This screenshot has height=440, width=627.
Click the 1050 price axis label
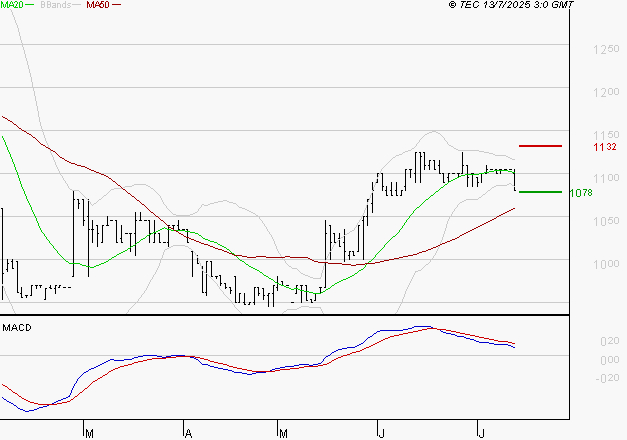605,221
